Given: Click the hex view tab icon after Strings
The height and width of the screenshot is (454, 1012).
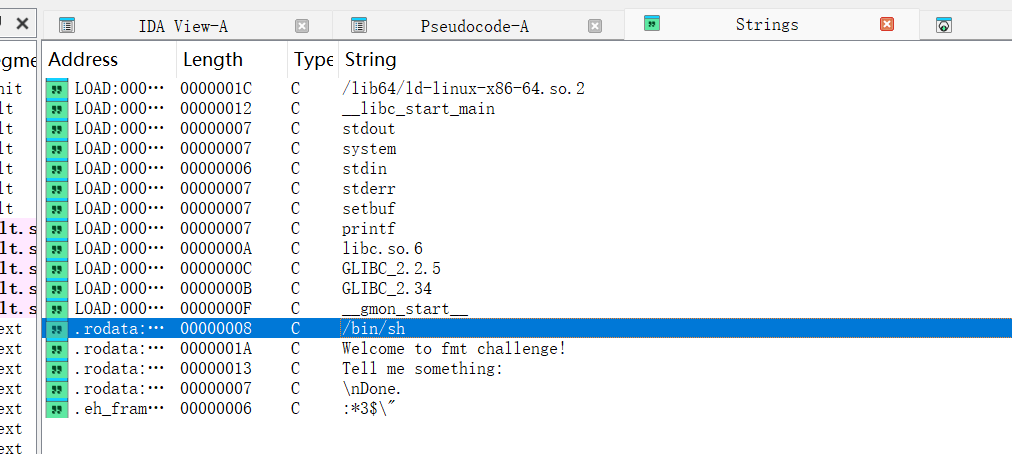Looking at the screenshot, I should pos(944,26).
